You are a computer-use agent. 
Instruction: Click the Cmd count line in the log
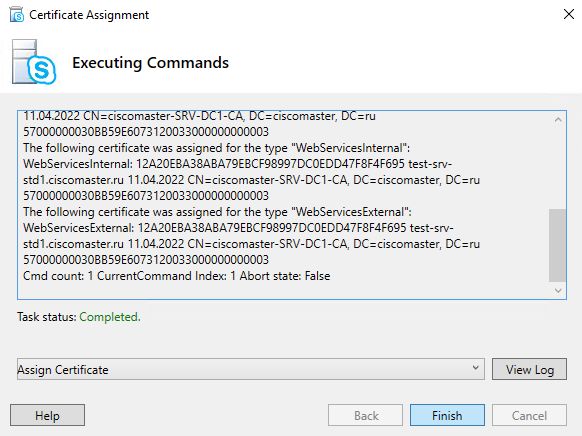[177, 276]
